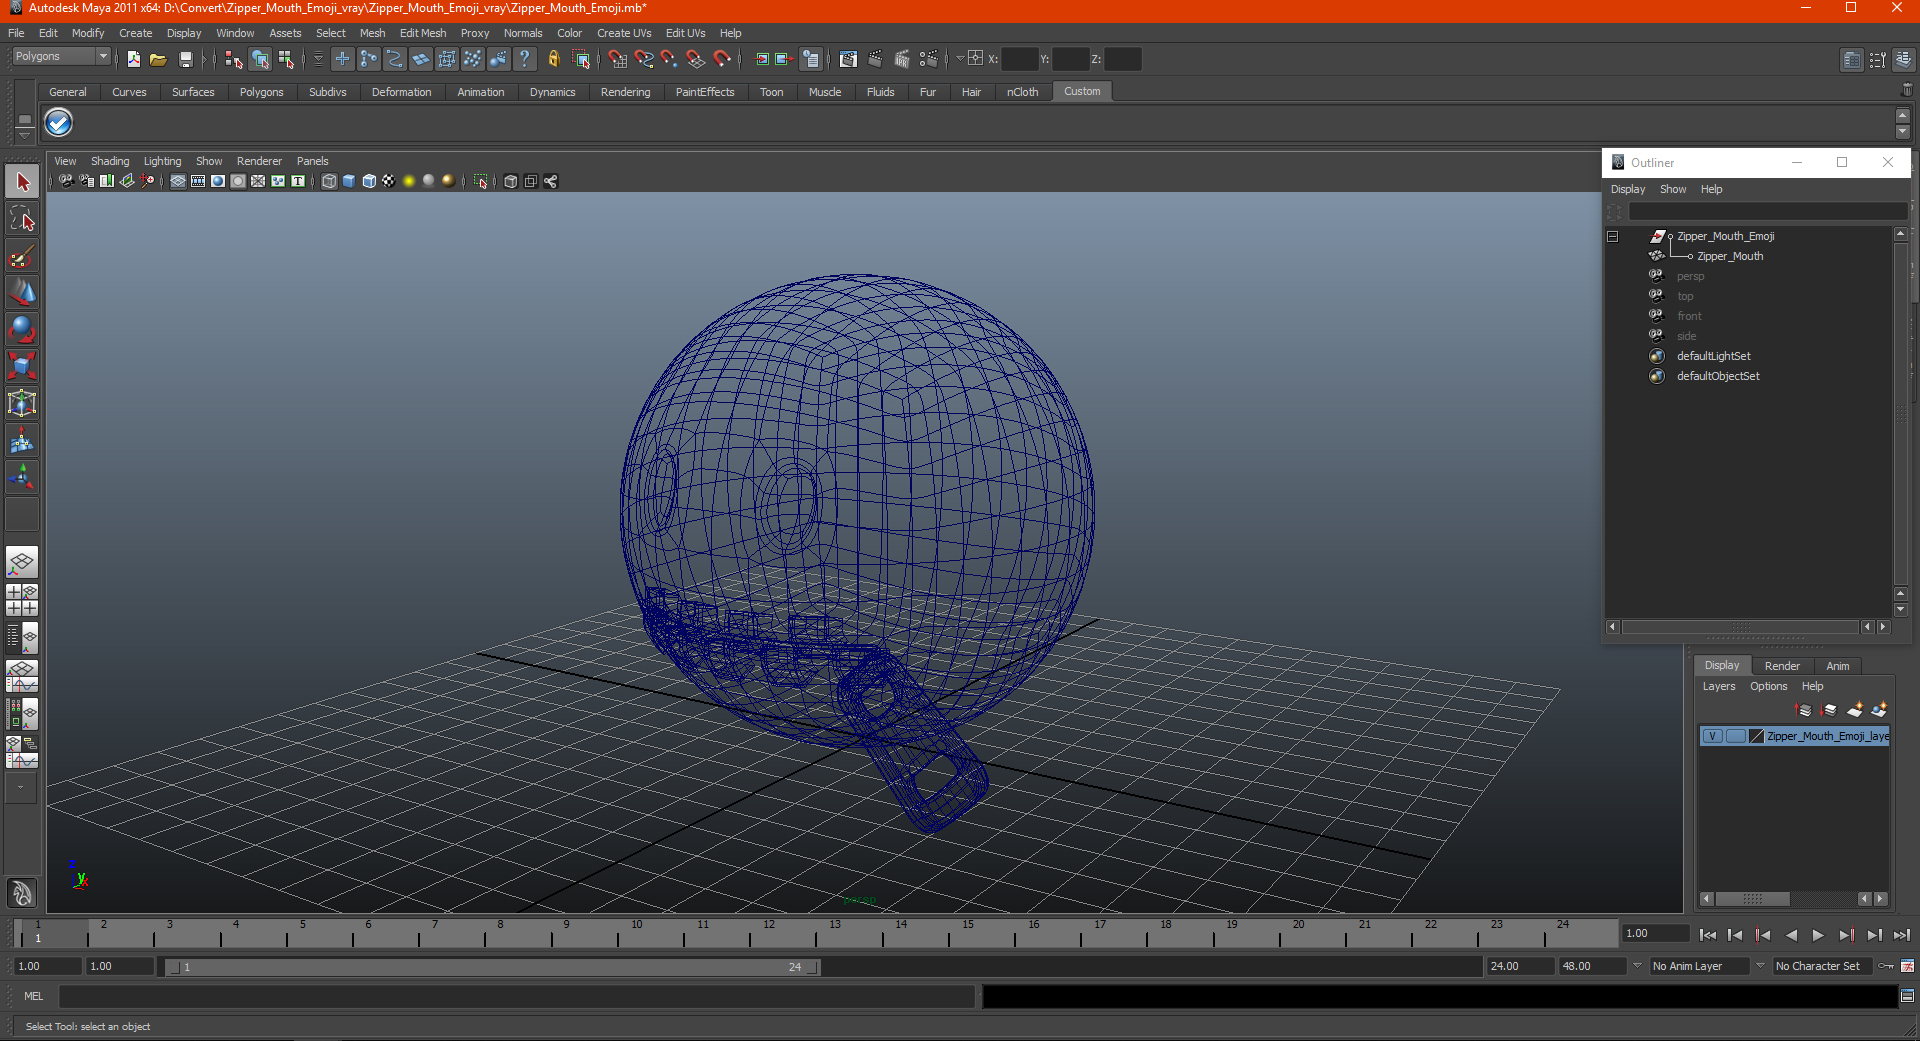Select the Show Manipulator tool
This screenshot has width=1920, height=1041.
click(22, 477)
